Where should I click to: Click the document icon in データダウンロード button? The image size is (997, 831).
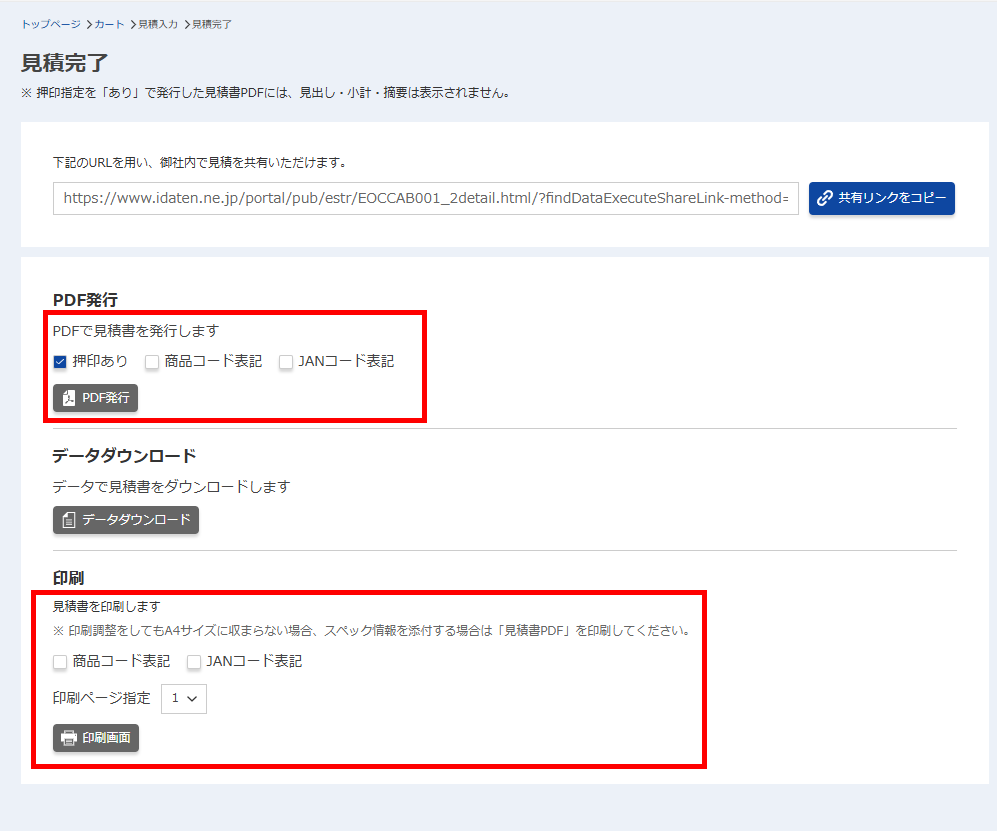pos(69,520)
